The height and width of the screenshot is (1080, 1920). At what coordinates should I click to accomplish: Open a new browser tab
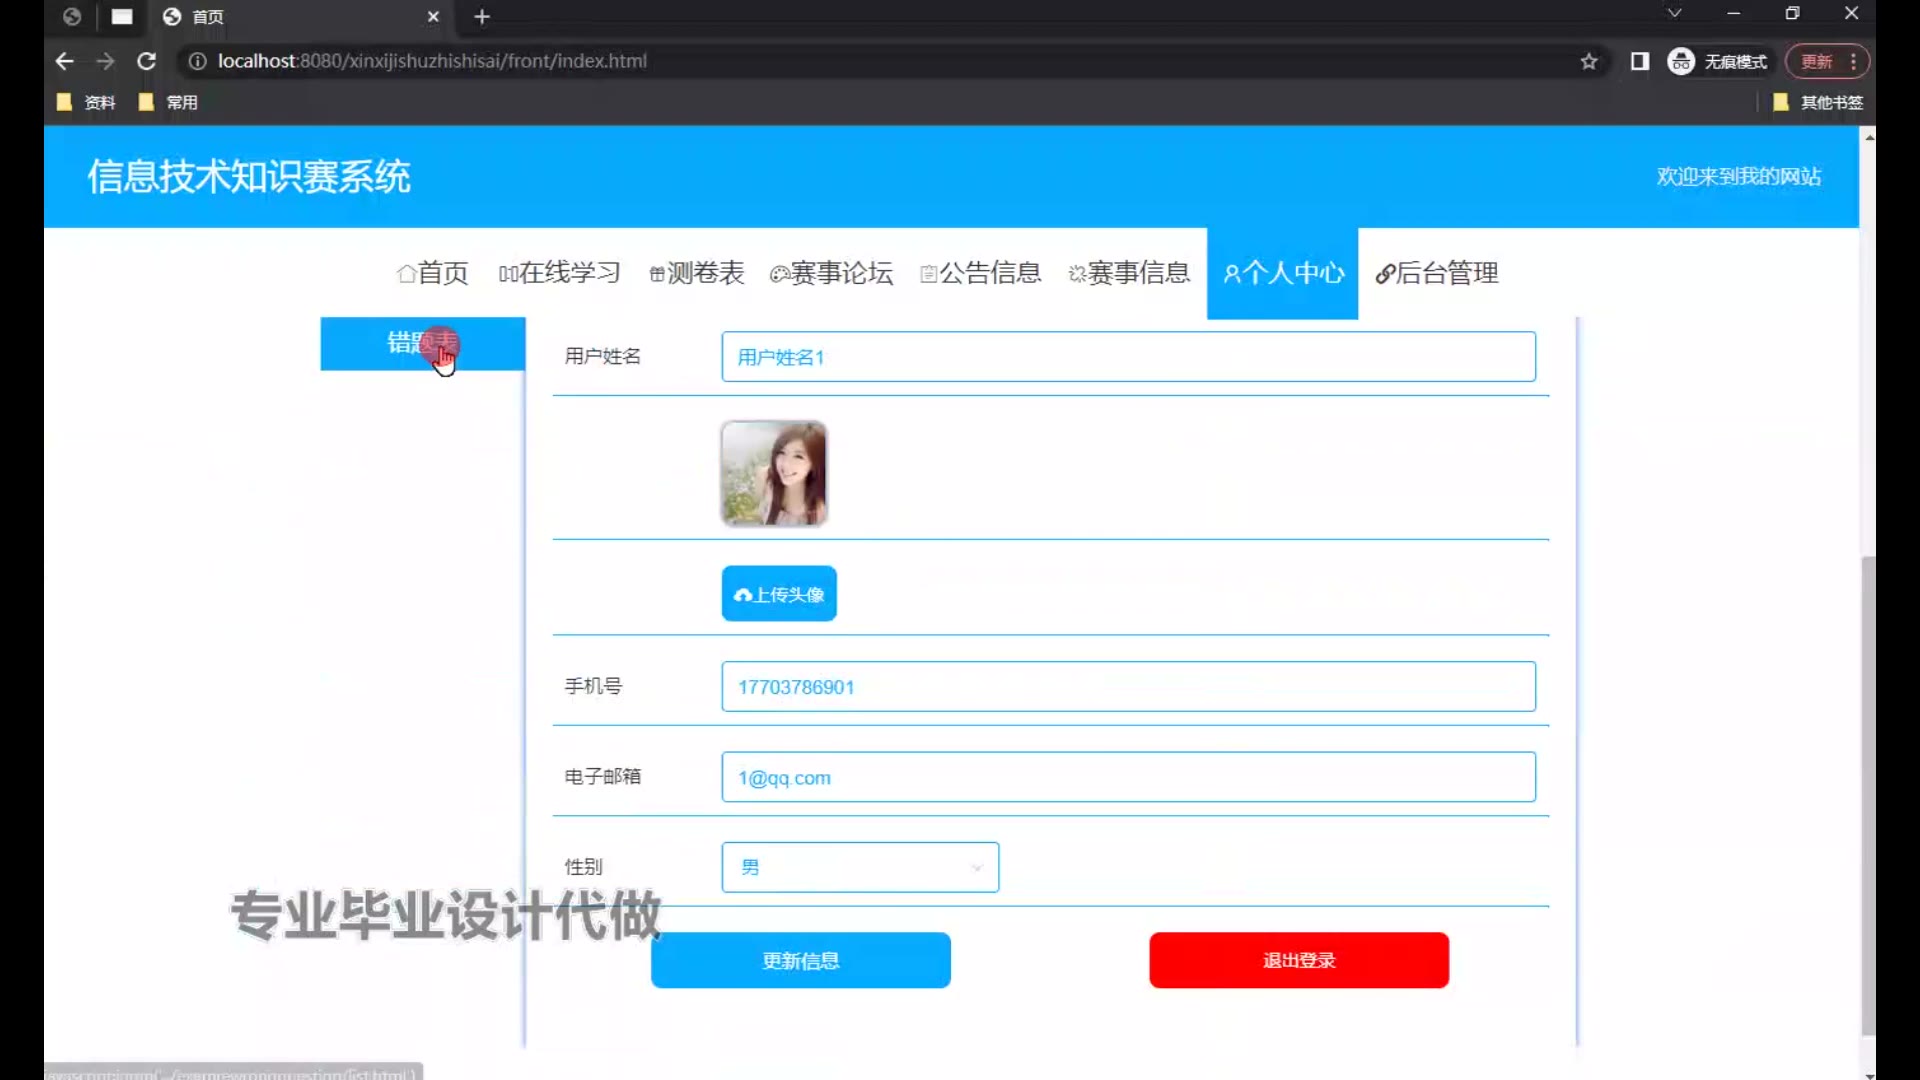pyautogui.click(x=482, y=17)
